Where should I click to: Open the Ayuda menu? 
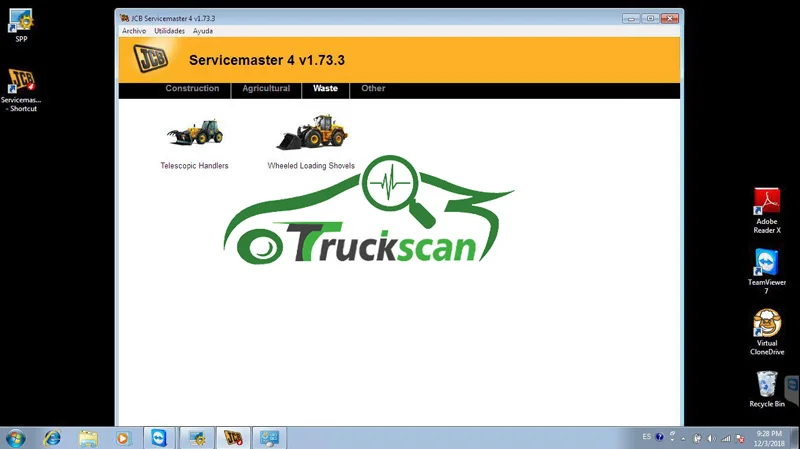tap(203, 31)
